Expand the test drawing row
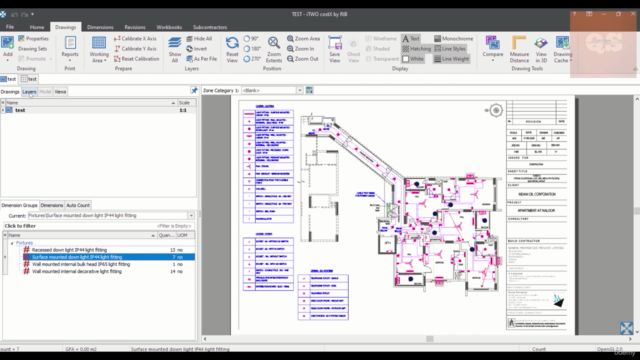This screenshot has height=360, width=640. 3,110
